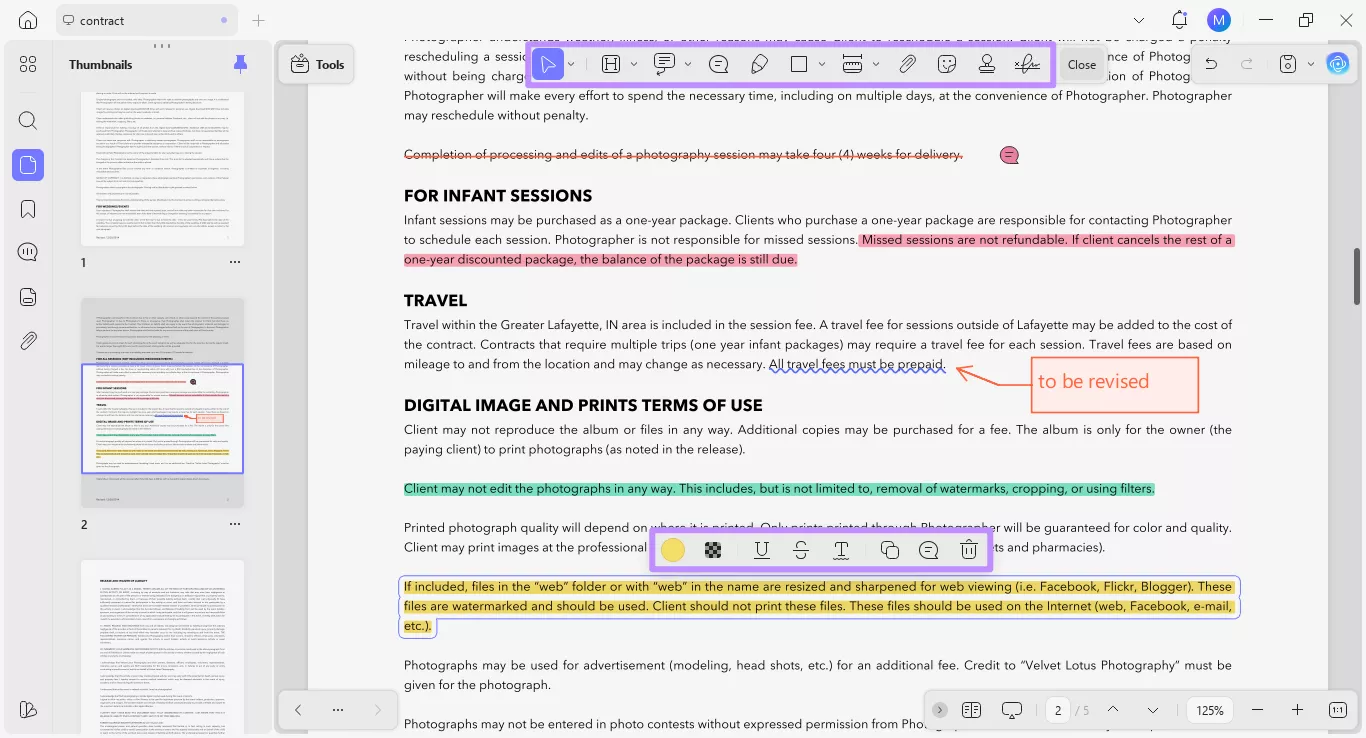
Task: Open the sticker tool
Action: pyautogui.click(x=947, y=64)
